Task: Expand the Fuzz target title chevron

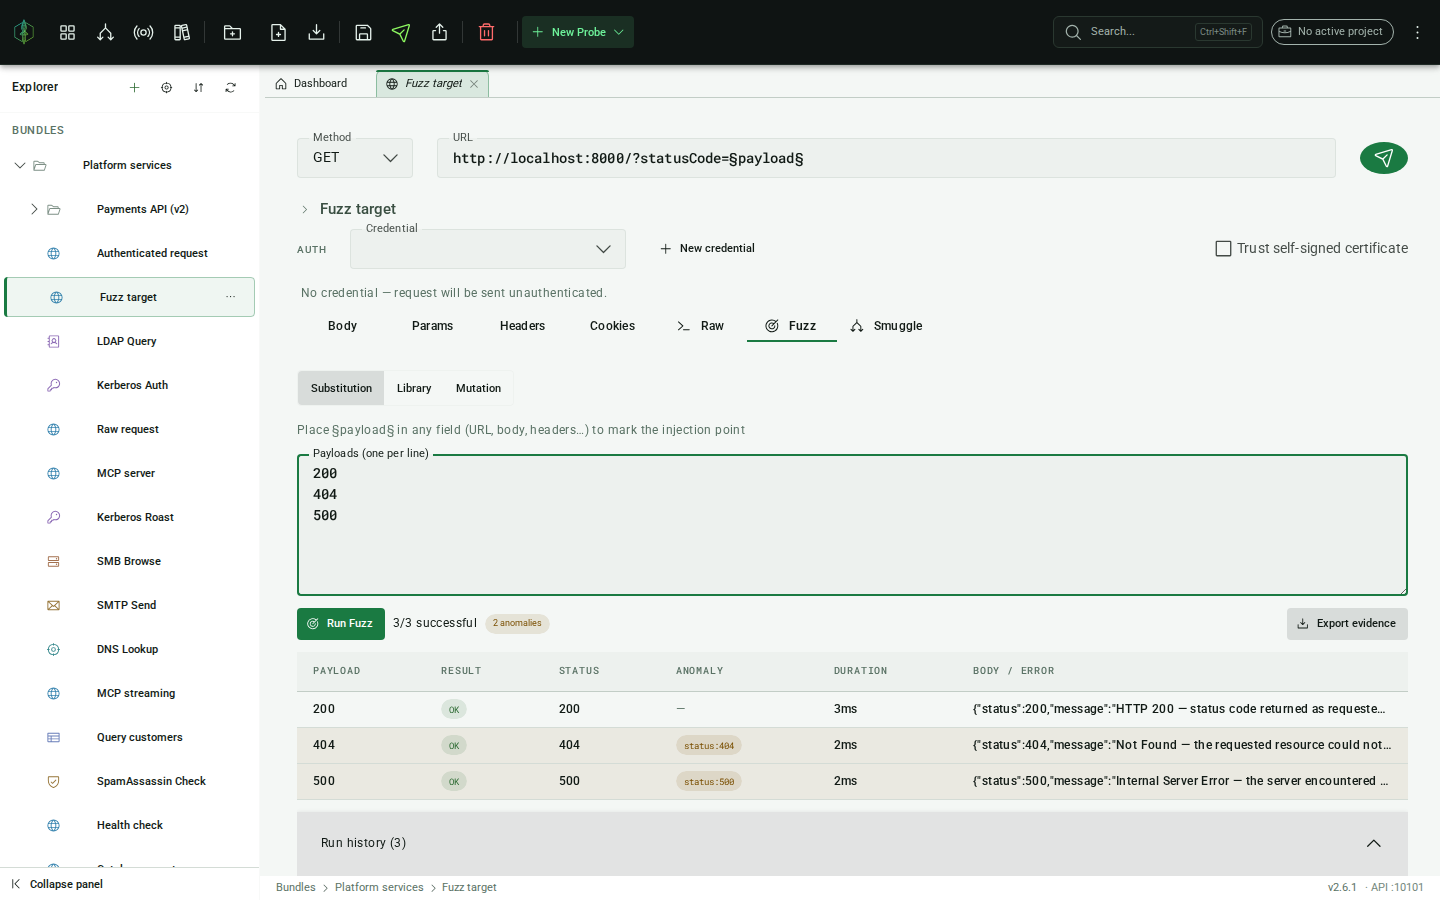Action: [x=305, y=209]
